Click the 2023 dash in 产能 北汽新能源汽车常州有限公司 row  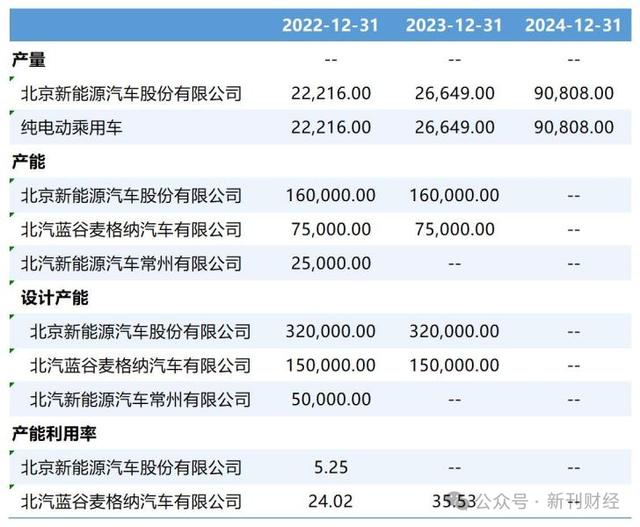point(455,264)
